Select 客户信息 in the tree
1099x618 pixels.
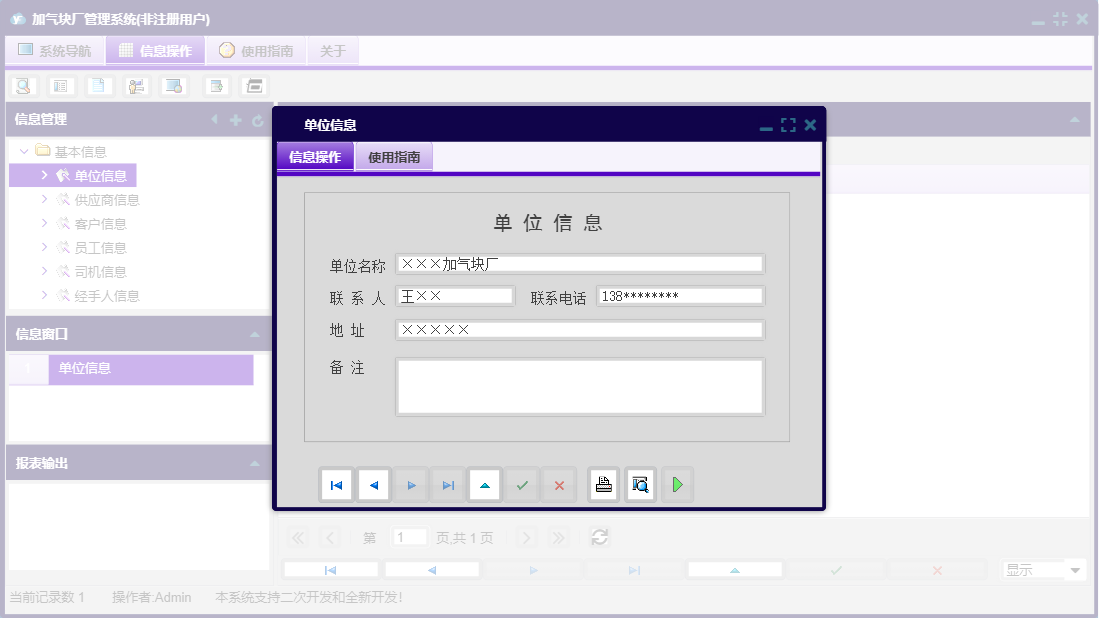click(100, 224)
